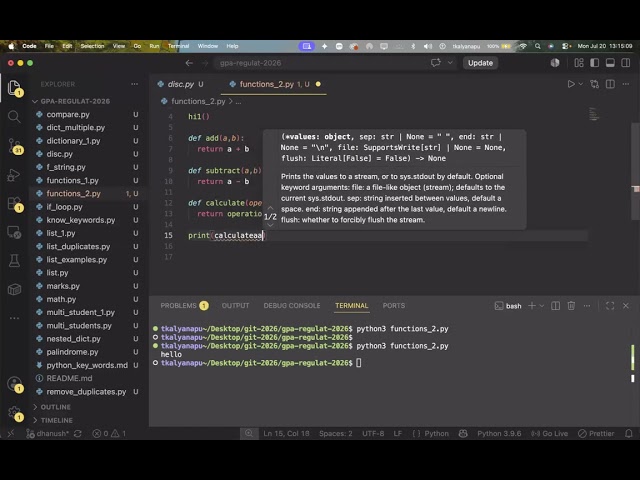Open the run button dropdown arrow
Screen dimensions: 640x480
(580, 84)
